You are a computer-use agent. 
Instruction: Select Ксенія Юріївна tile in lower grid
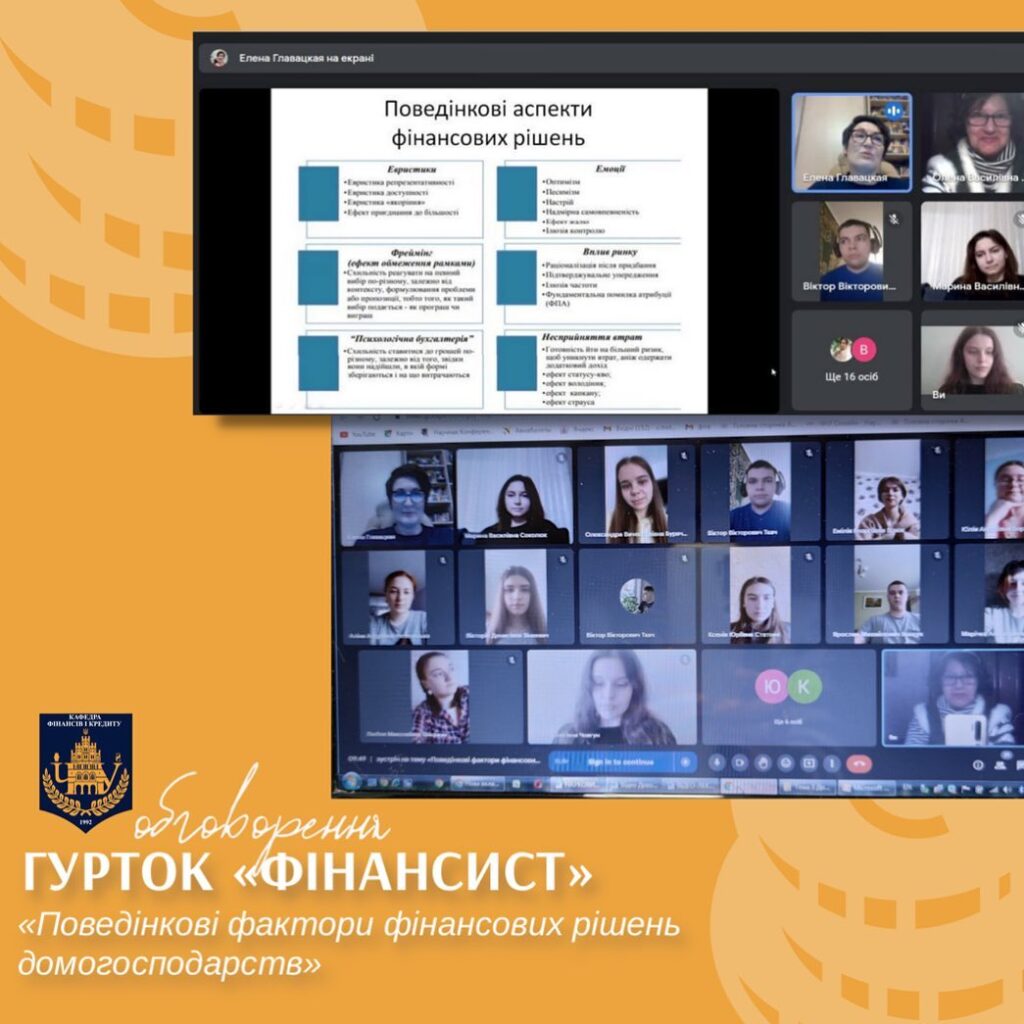pyautogui.click(x=760, y=594)
